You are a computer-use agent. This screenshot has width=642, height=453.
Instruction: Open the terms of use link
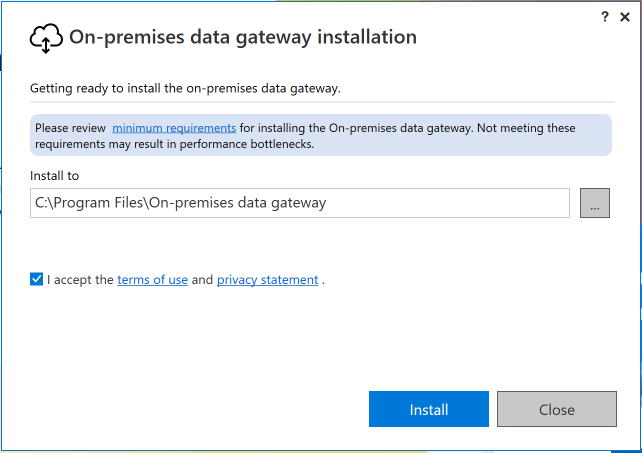[x=152, y=280]
